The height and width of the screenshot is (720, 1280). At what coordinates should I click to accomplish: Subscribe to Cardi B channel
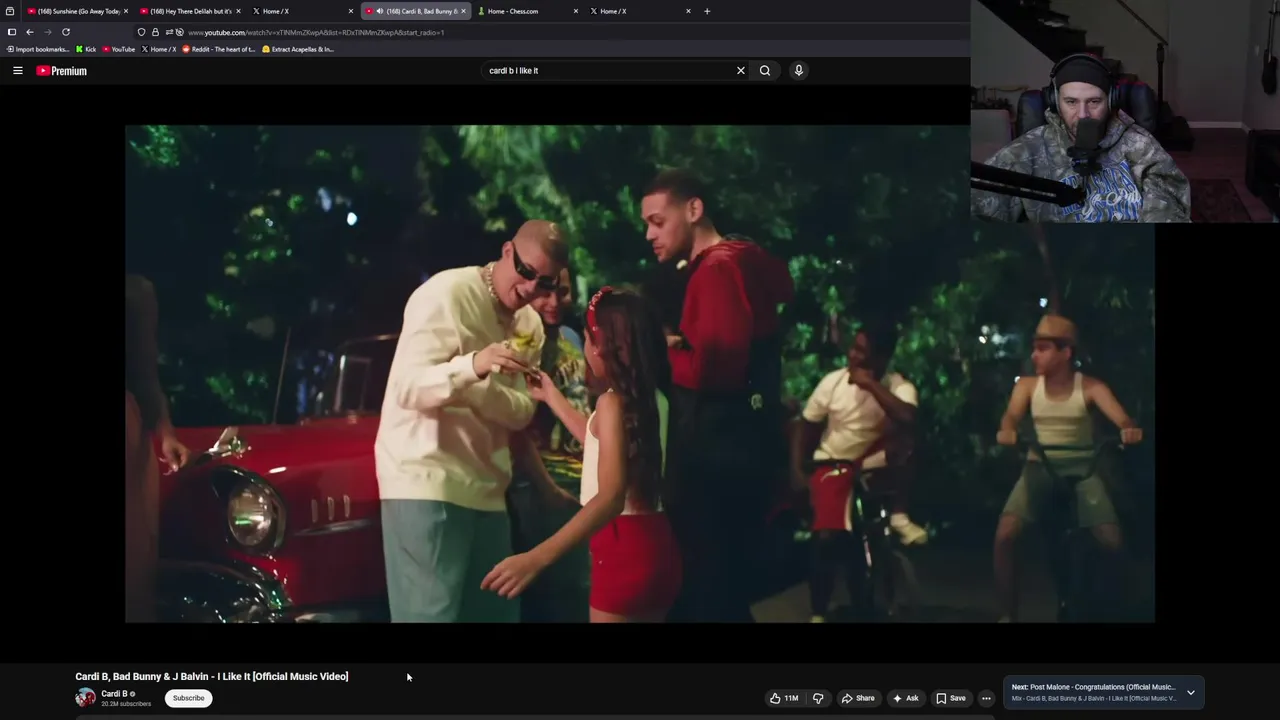coord(188,698)
